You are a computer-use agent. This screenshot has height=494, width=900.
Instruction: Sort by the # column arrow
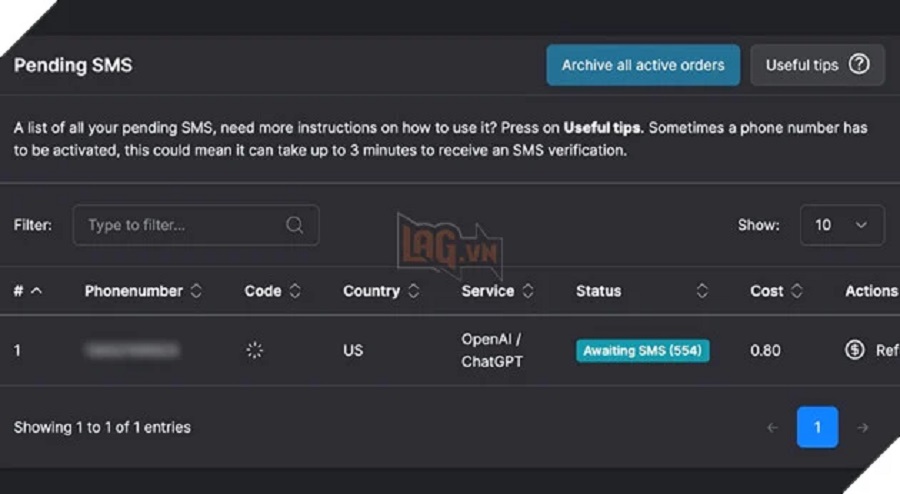coord(37,291)
